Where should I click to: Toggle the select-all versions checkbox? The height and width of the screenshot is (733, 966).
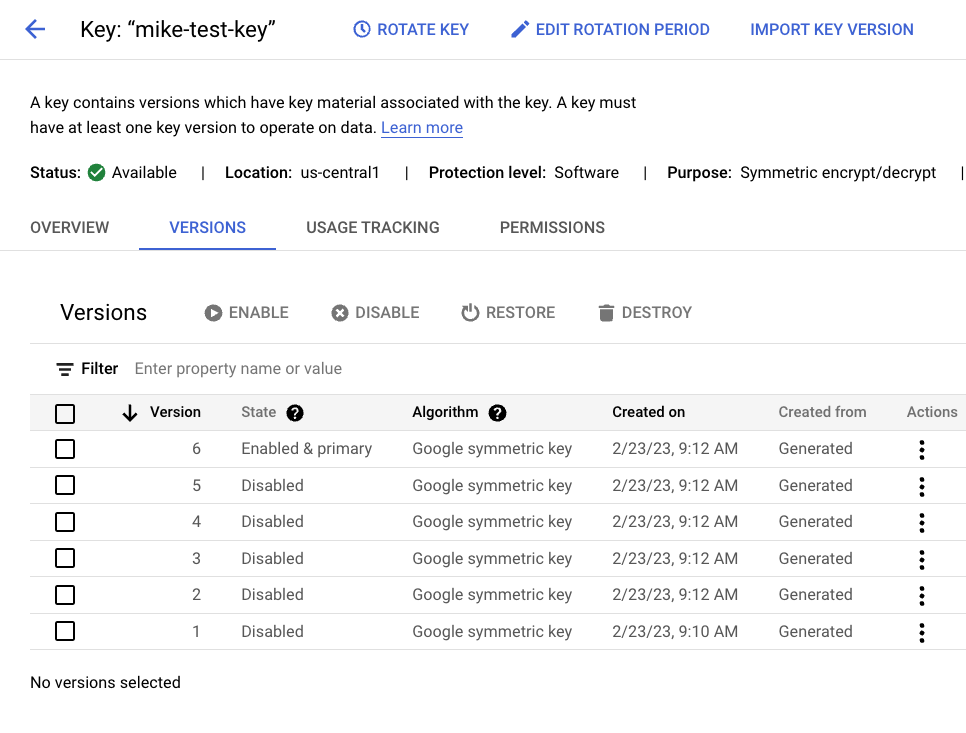pos(65,413)
